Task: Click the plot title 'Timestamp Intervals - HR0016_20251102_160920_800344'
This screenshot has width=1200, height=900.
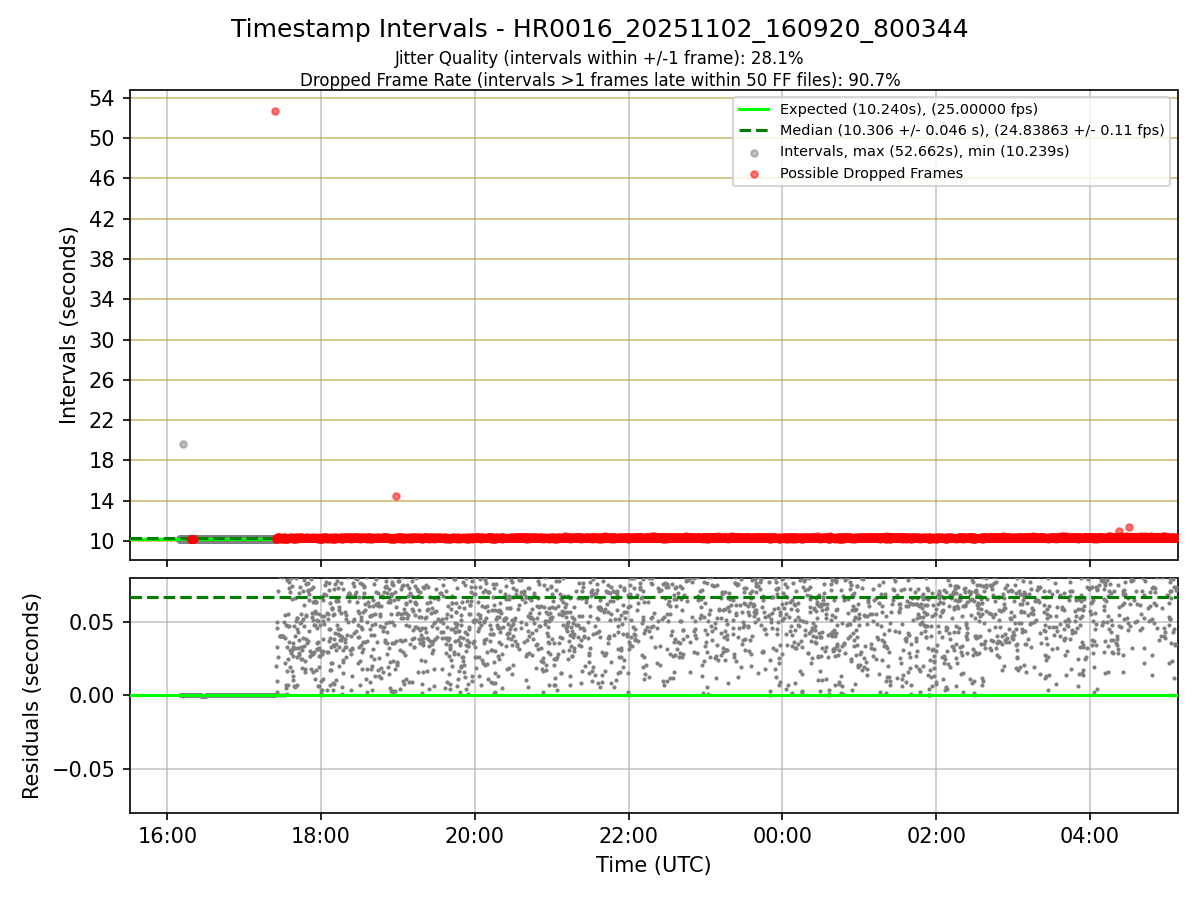Action: click(x=599, y=29)
